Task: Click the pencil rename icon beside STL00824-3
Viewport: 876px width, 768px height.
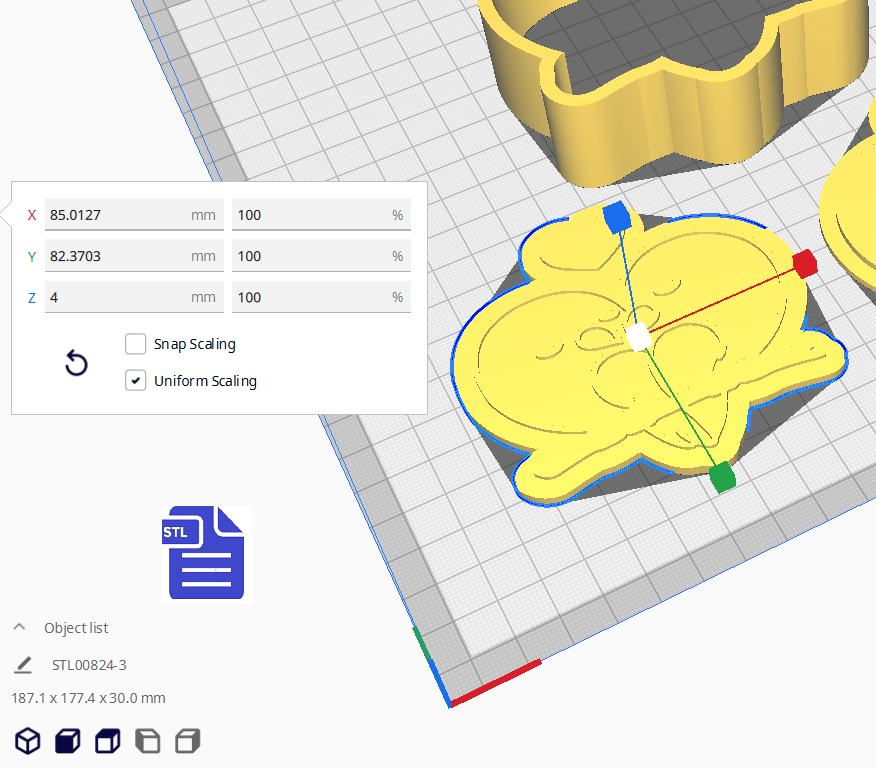Action: pyautogui.click(x=23, y=665)
